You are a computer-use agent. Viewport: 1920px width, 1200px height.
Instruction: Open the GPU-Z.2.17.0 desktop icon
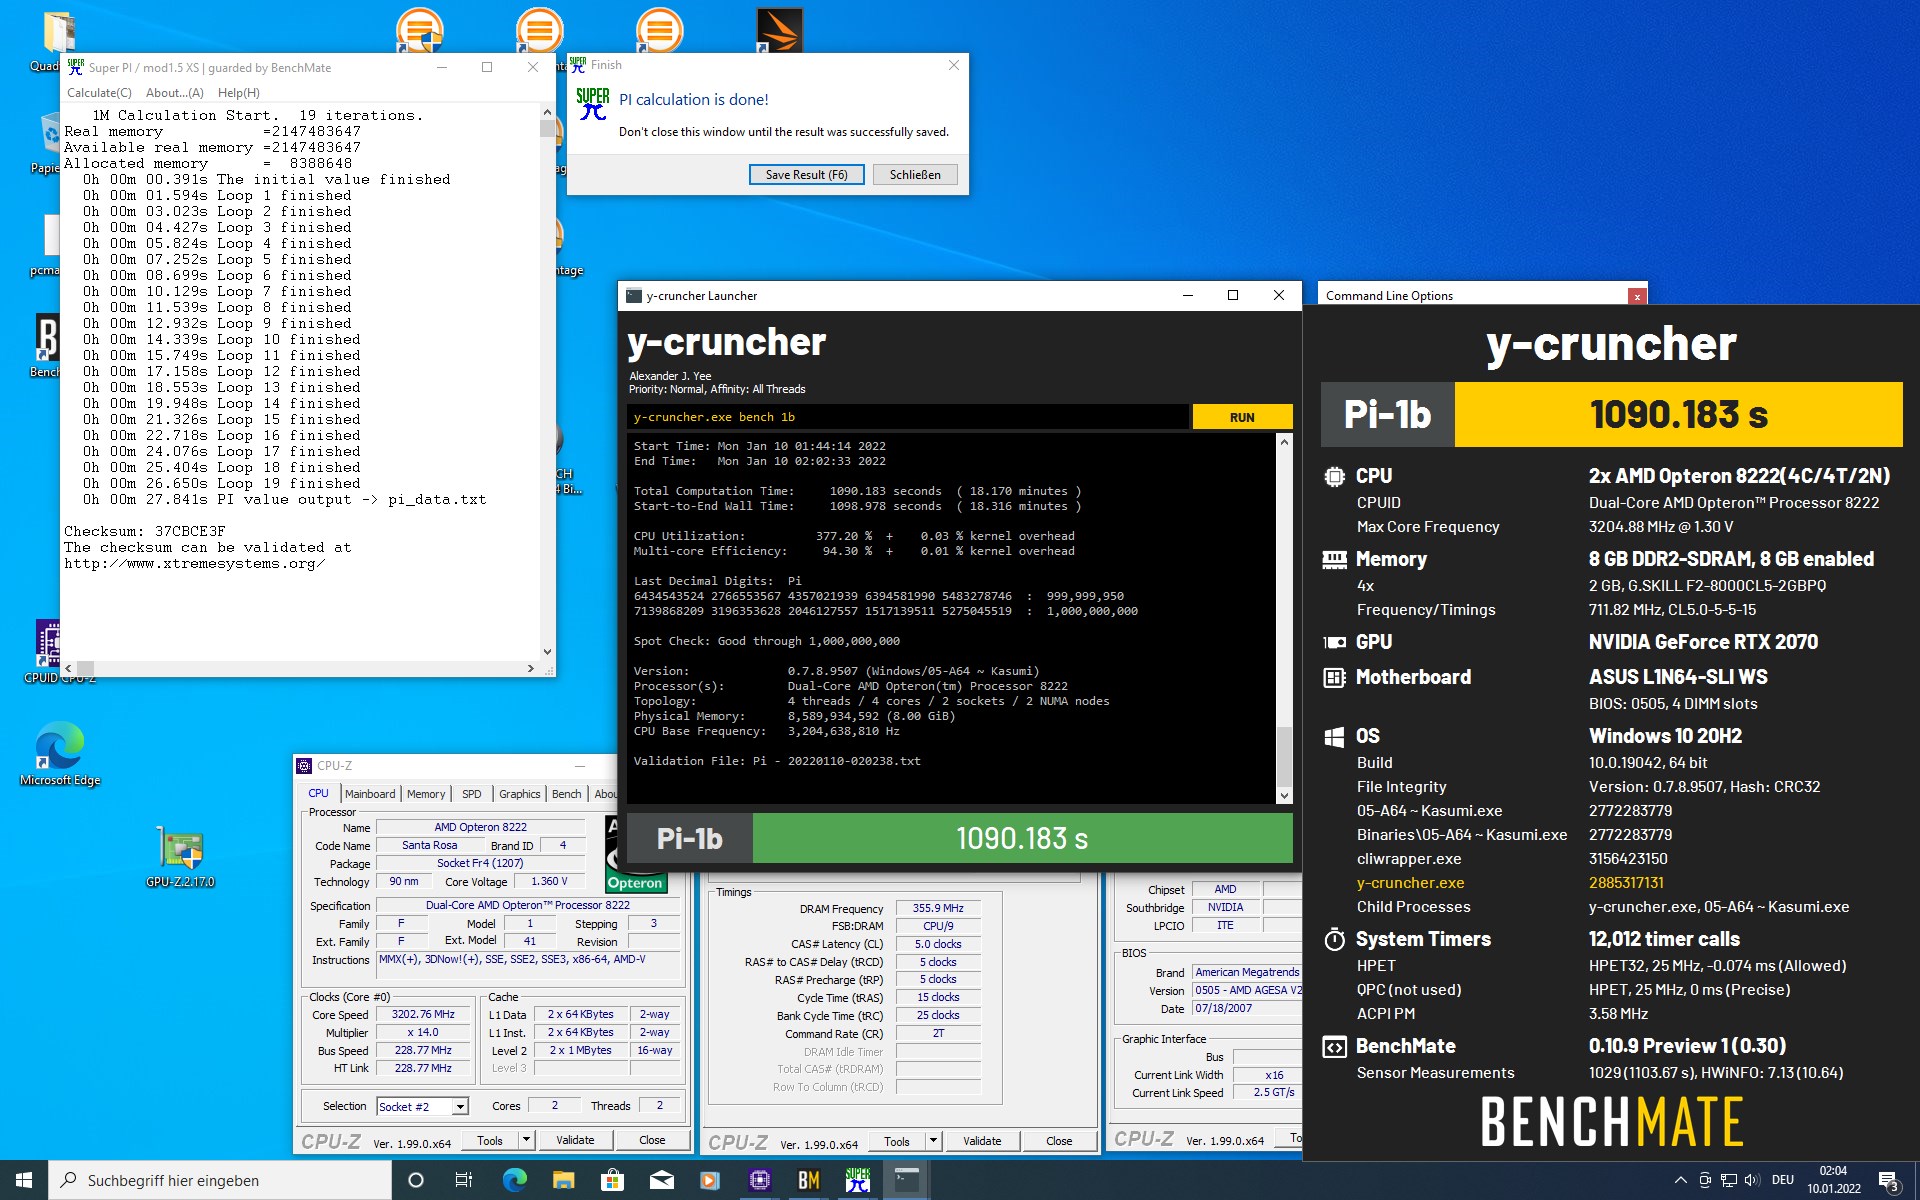tap(180, 857)
